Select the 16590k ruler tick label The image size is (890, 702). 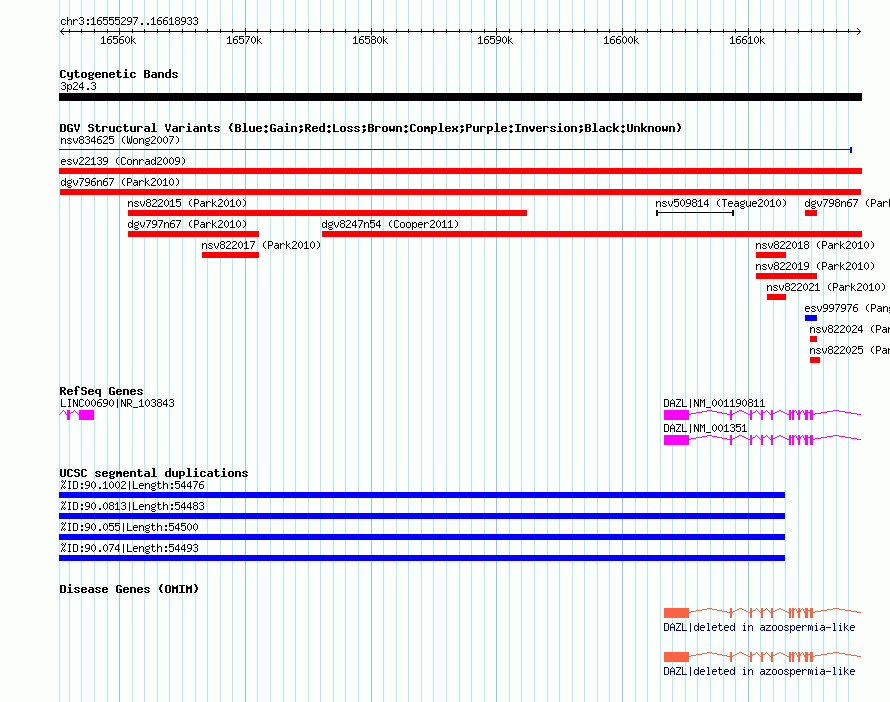click(x=495, y=40)
